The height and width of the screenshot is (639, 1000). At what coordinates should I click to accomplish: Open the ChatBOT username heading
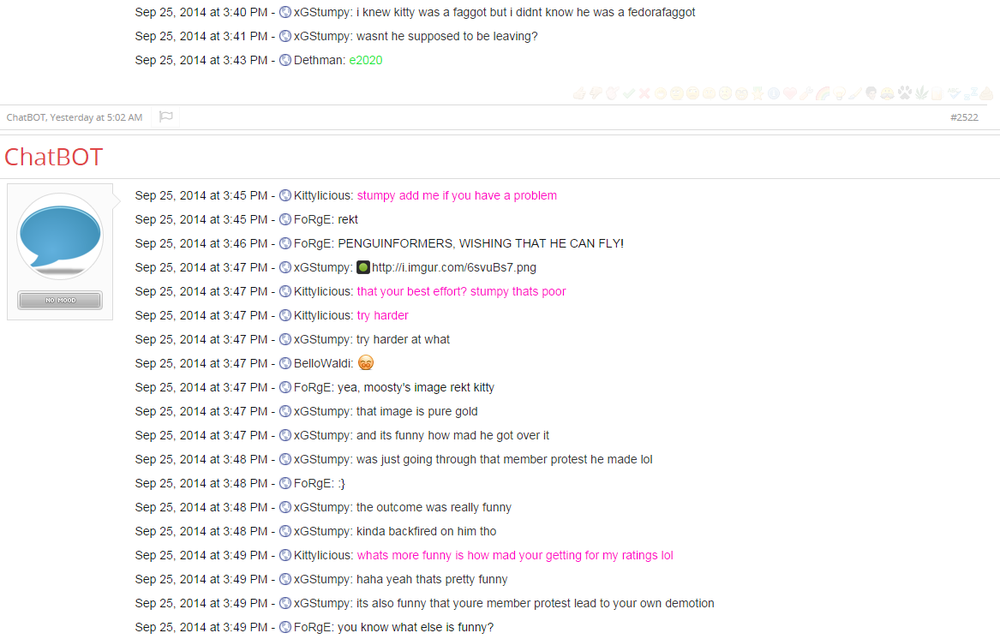point(54,157)
